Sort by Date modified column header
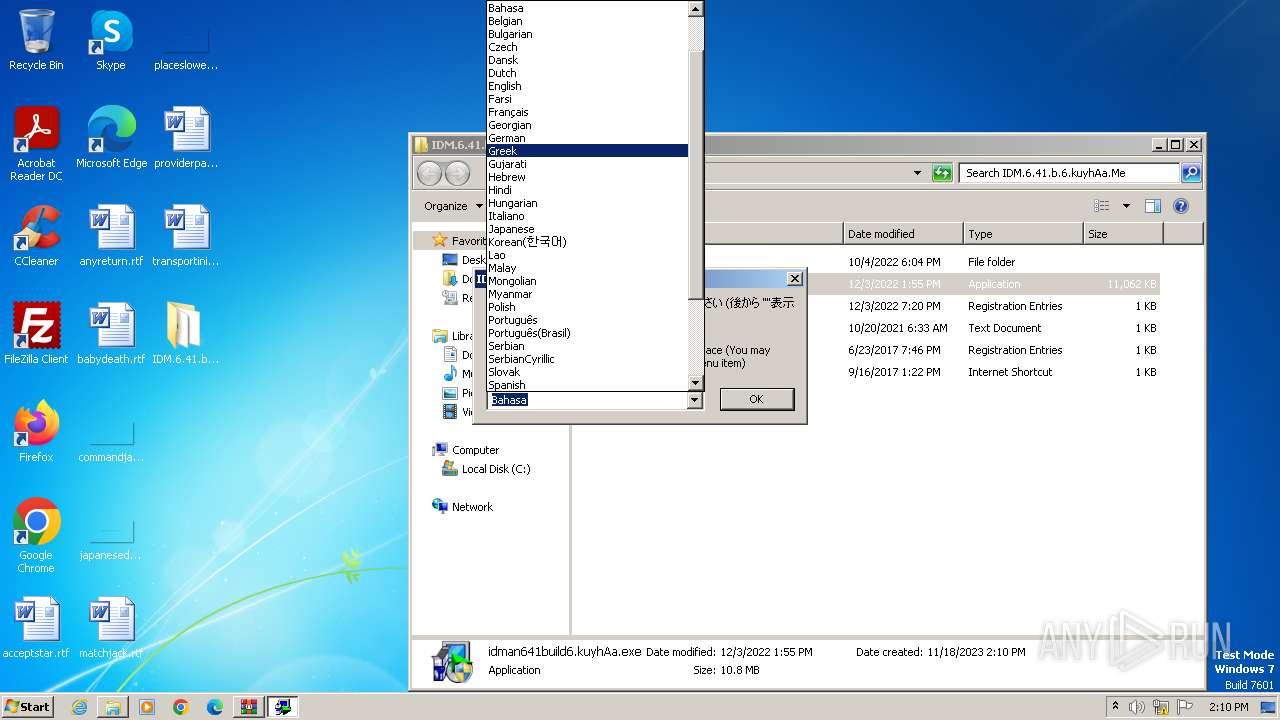 coord(903,234)
